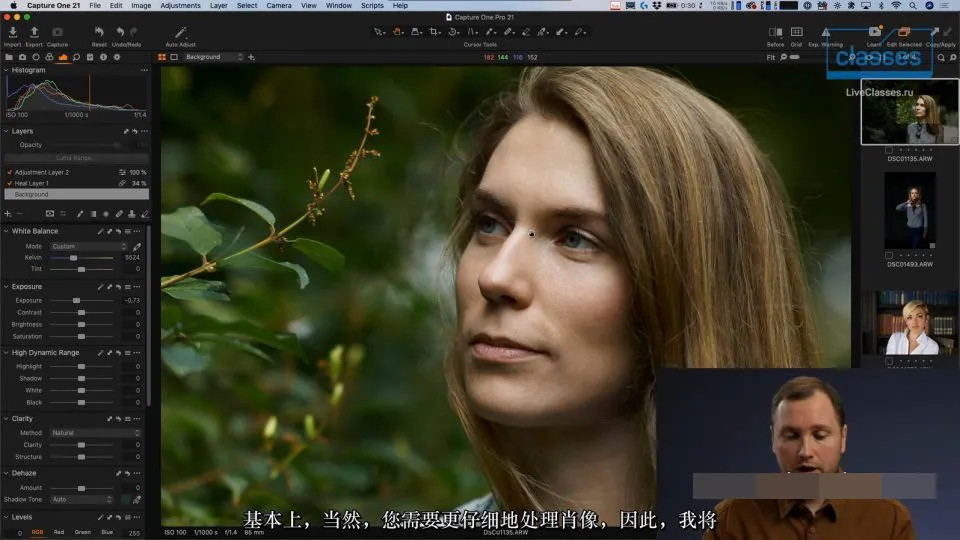This screenshot has height=540, width=960.
Task: Open Clarity Method Natural dropdown
Action: (x=96, y=433)
